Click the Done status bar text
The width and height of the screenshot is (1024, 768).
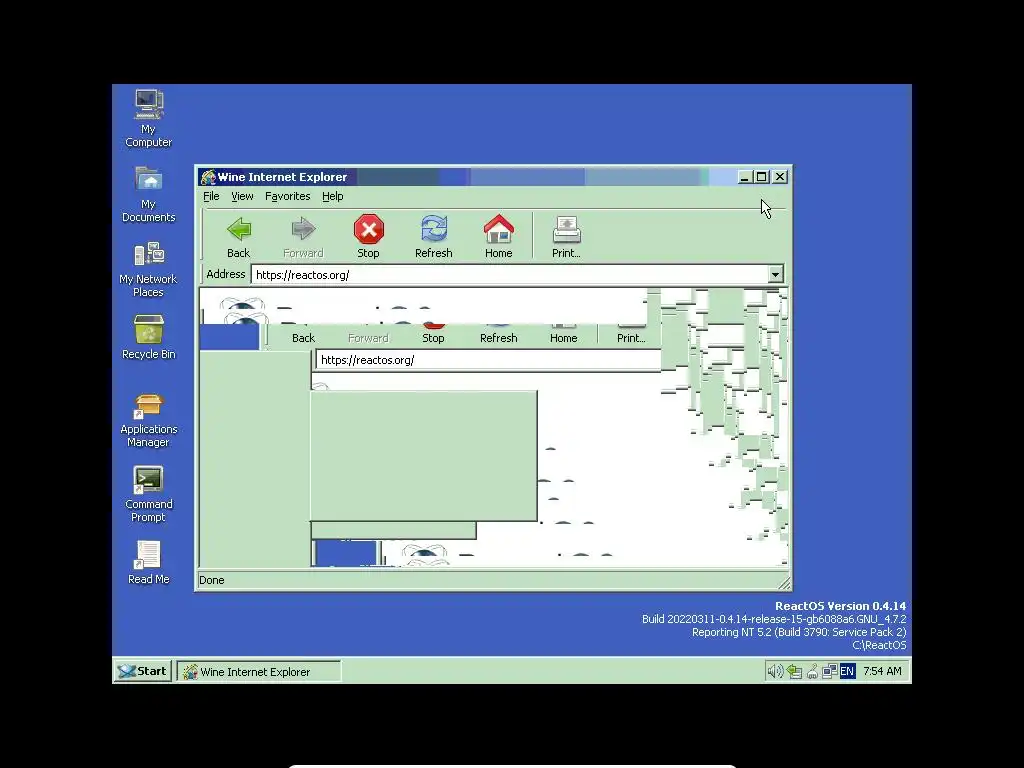point(212,580)
